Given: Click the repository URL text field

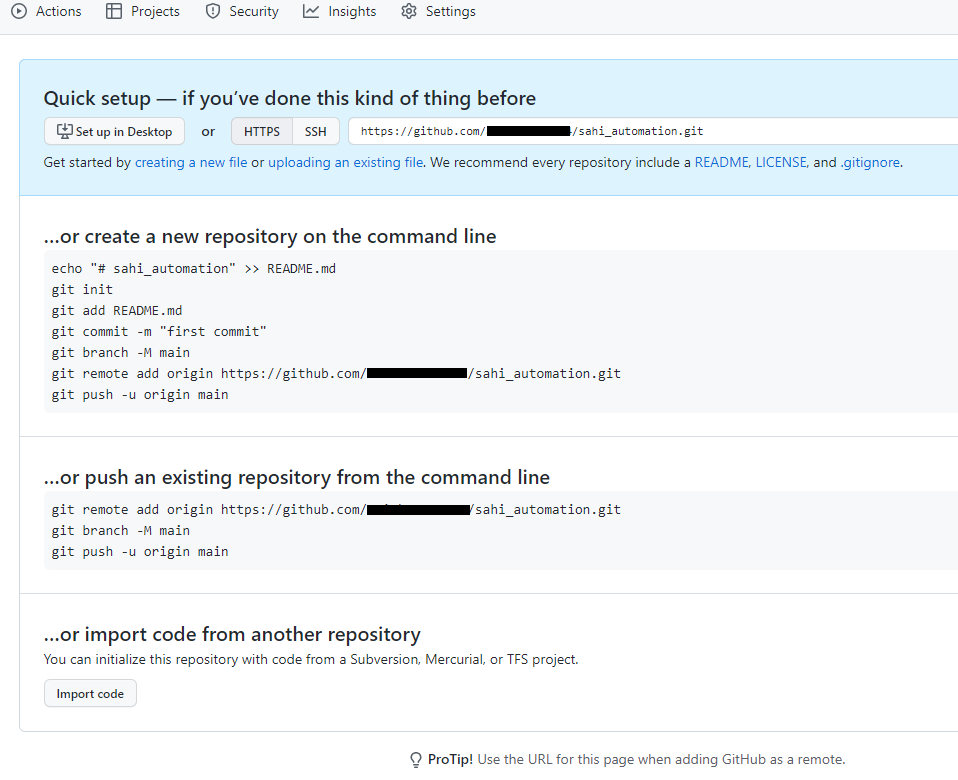Looking at the screenshot, I should click(x=650, y=131).
